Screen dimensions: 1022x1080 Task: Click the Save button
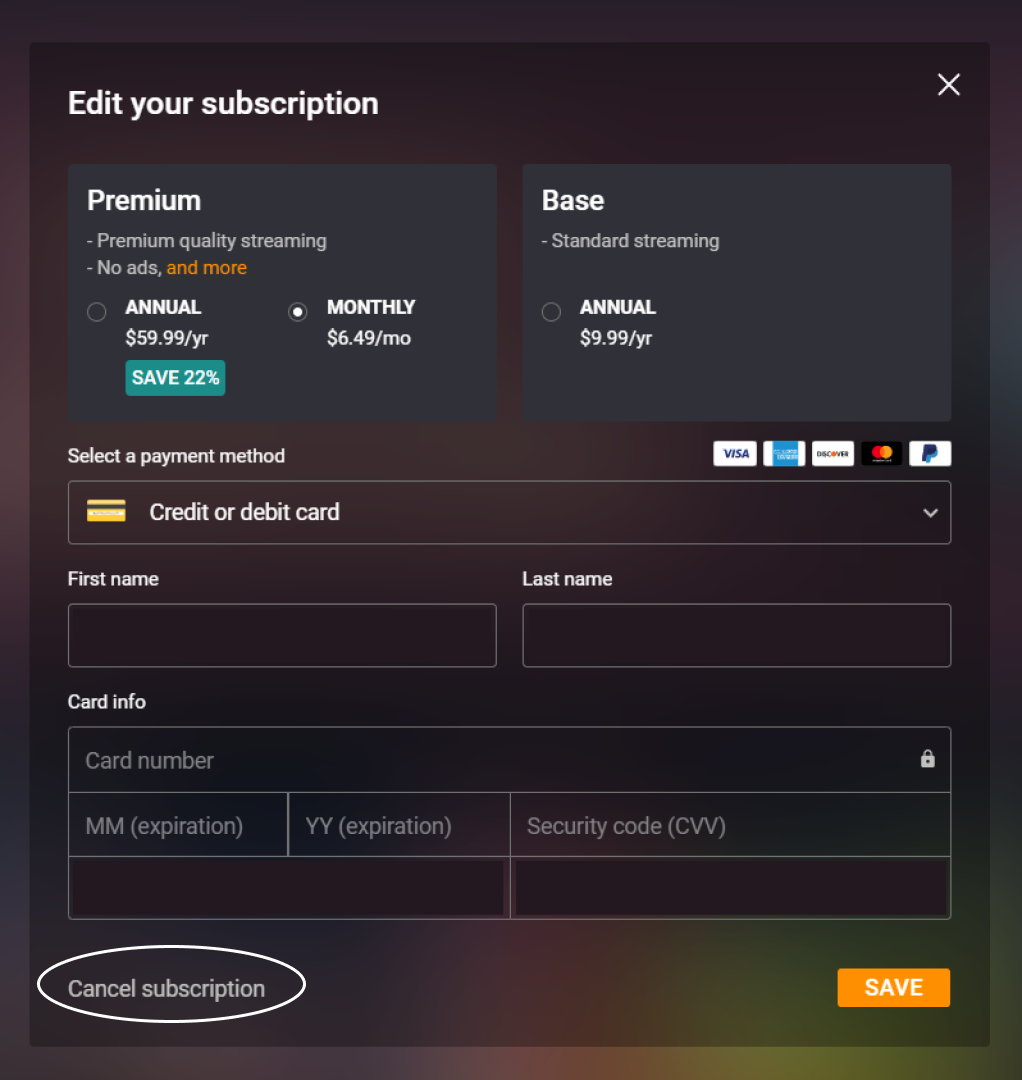pyautogui.click(x=893, y=988)
